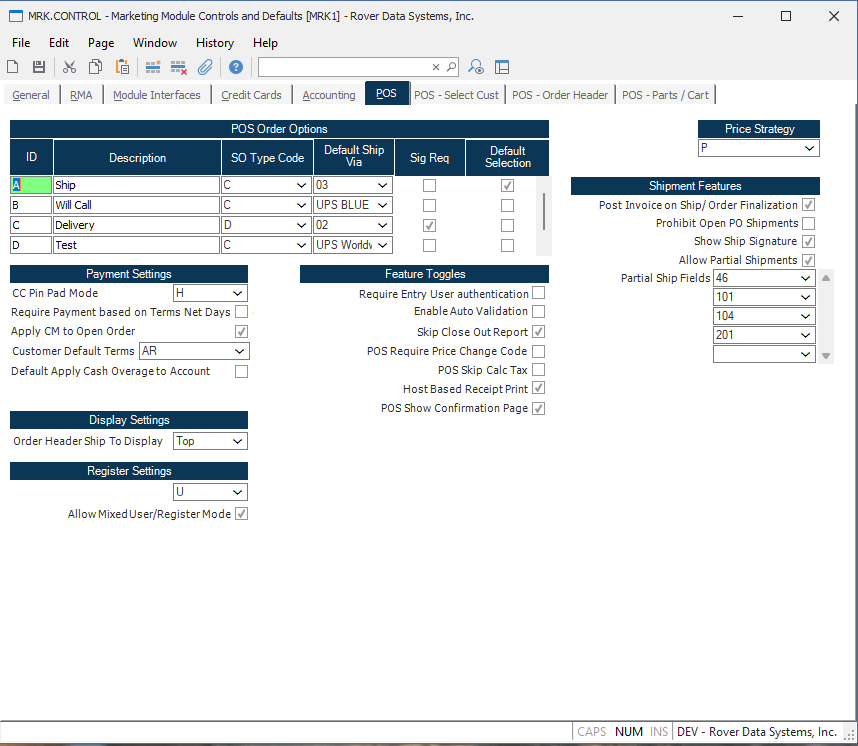Click the POS - Order Header tab
The height and width of the screenshot is (746, 858).
coord(560,94)
